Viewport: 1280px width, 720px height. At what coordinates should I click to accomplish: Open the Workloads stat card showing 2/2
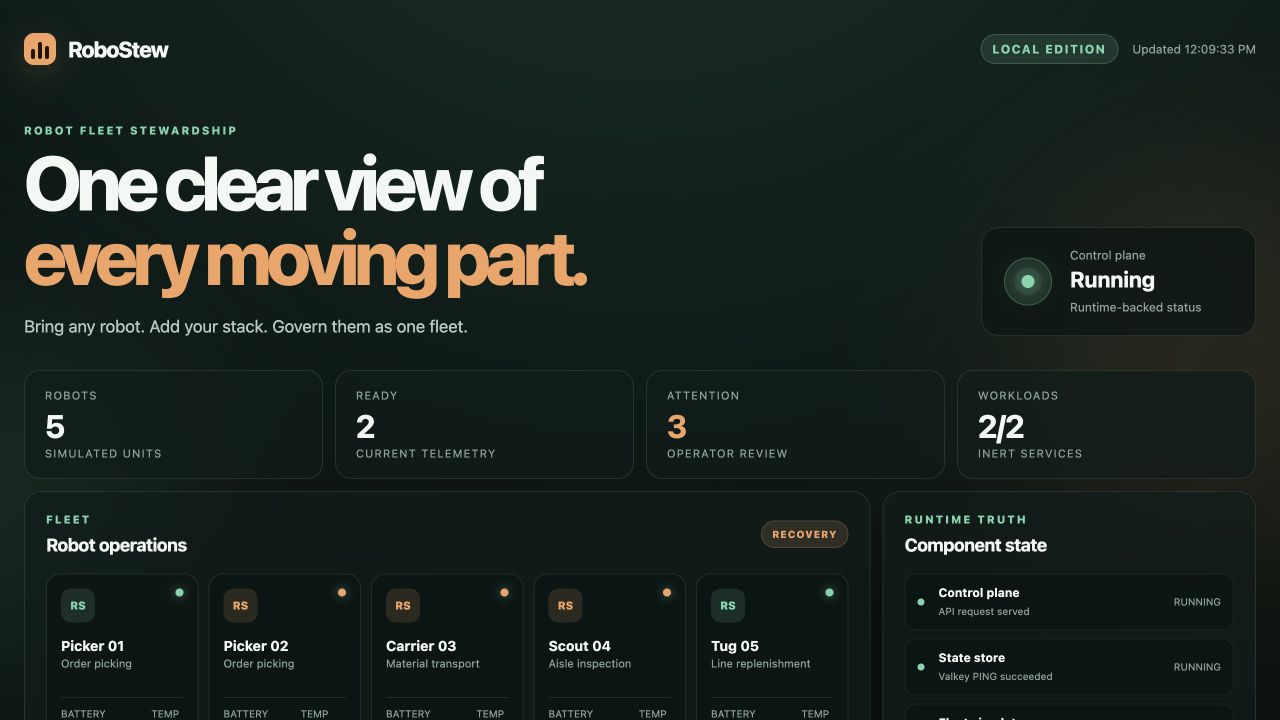pyautogui.click(x=1106, y=425)
